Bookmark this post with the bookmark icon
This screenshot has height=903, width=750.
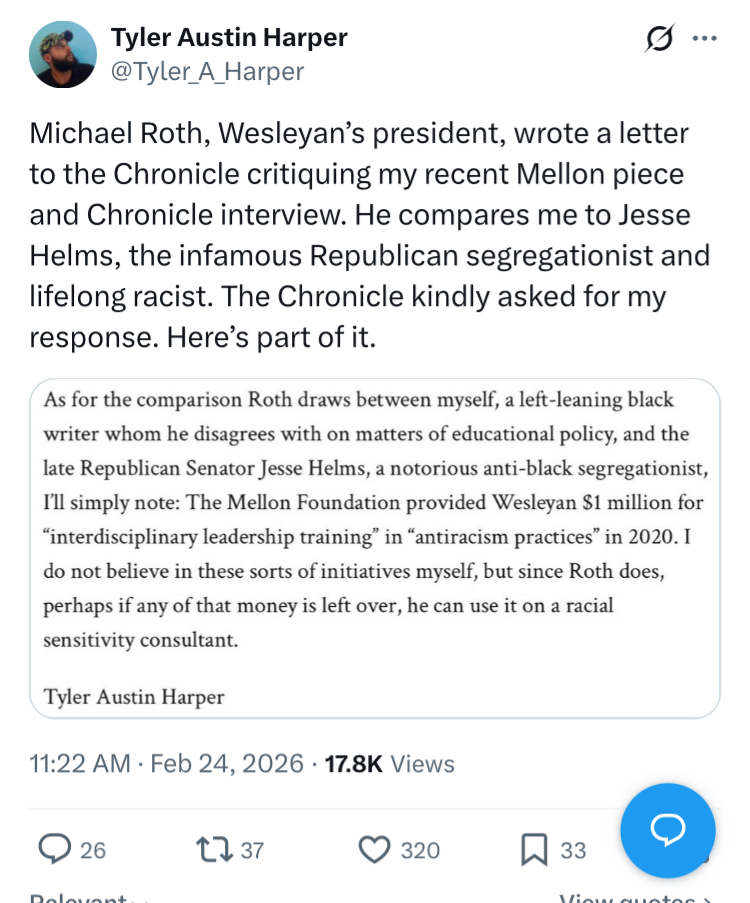click(533, 849)
